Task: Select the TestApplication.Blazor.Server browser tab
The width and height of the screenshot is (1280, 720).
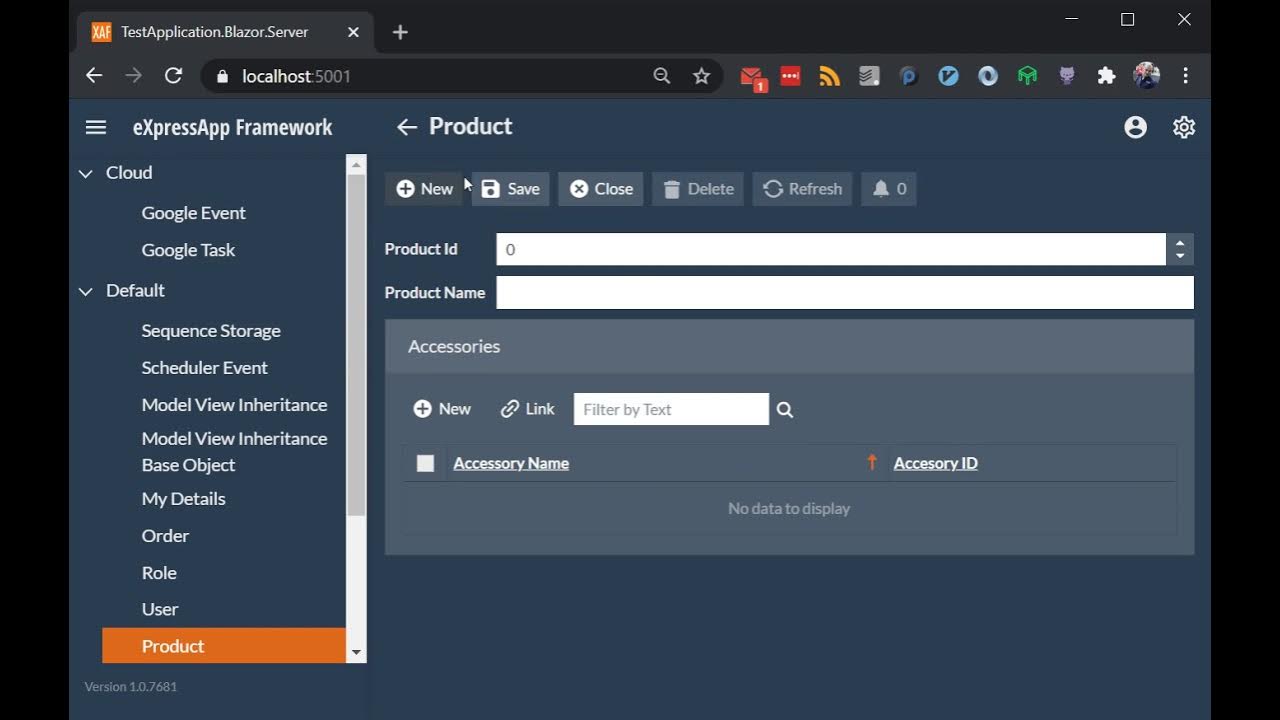Action: click(x=225, y=32)
